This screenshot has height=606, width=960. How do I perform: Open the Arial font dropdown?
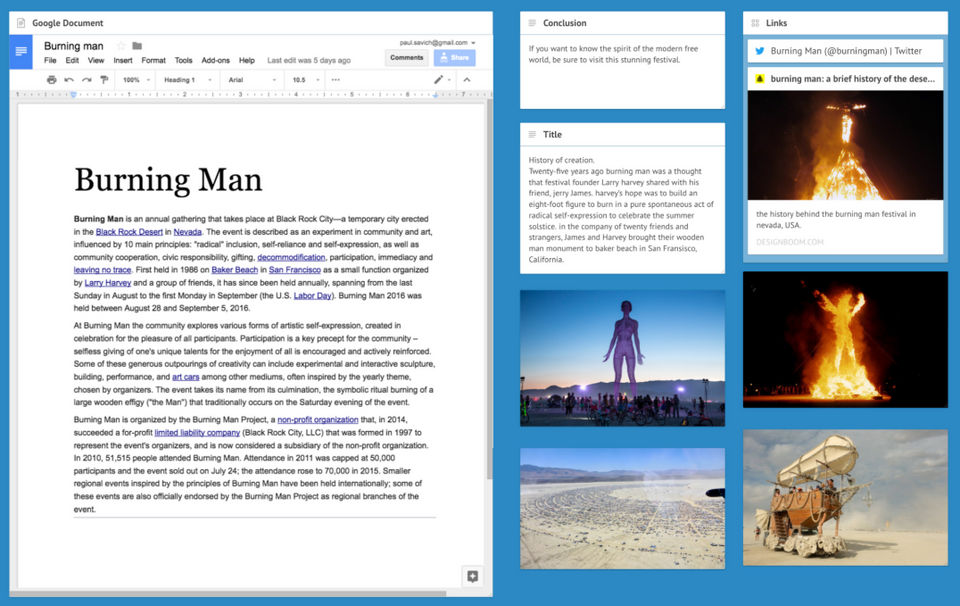tap(252, 80)
